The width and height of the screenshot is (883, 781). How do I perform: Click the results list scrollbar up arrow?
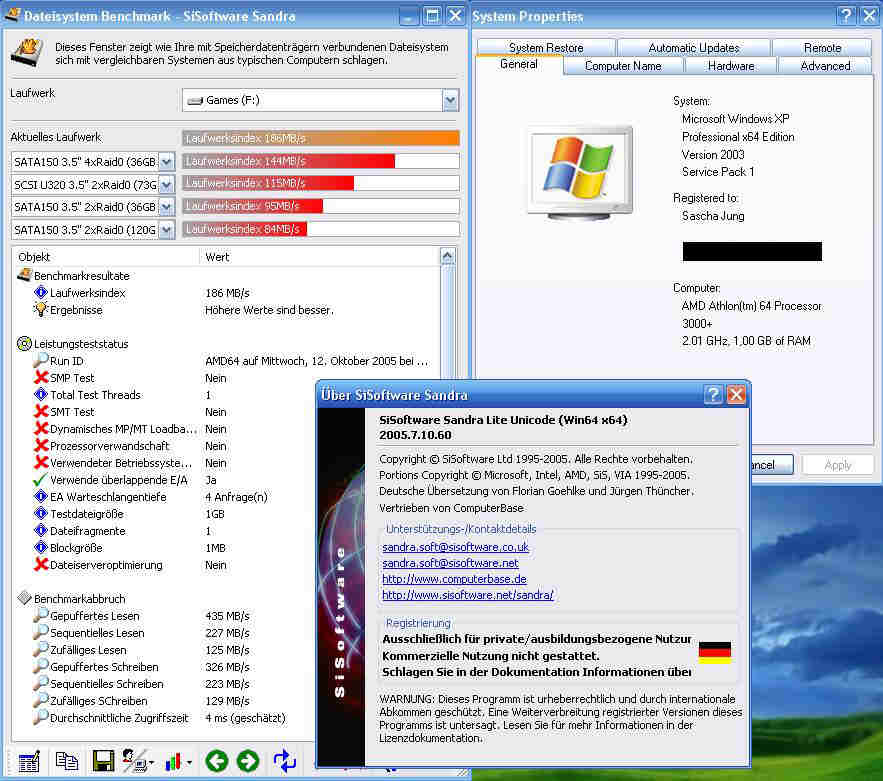[447, 257]
